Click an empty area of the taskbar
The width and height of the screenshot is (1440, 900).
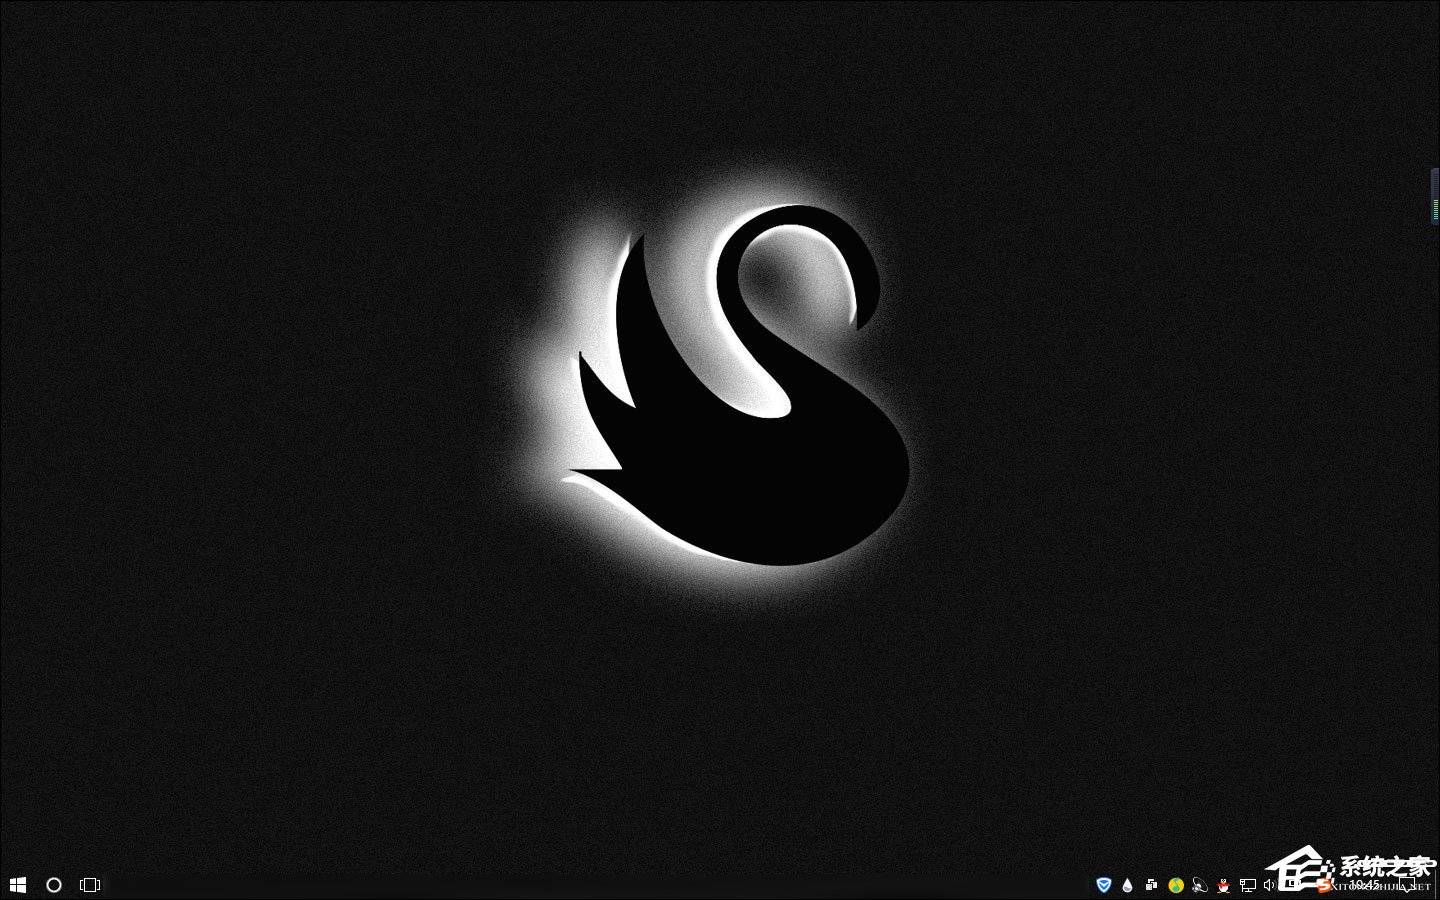pyautogui.click(x=600, y=885)
